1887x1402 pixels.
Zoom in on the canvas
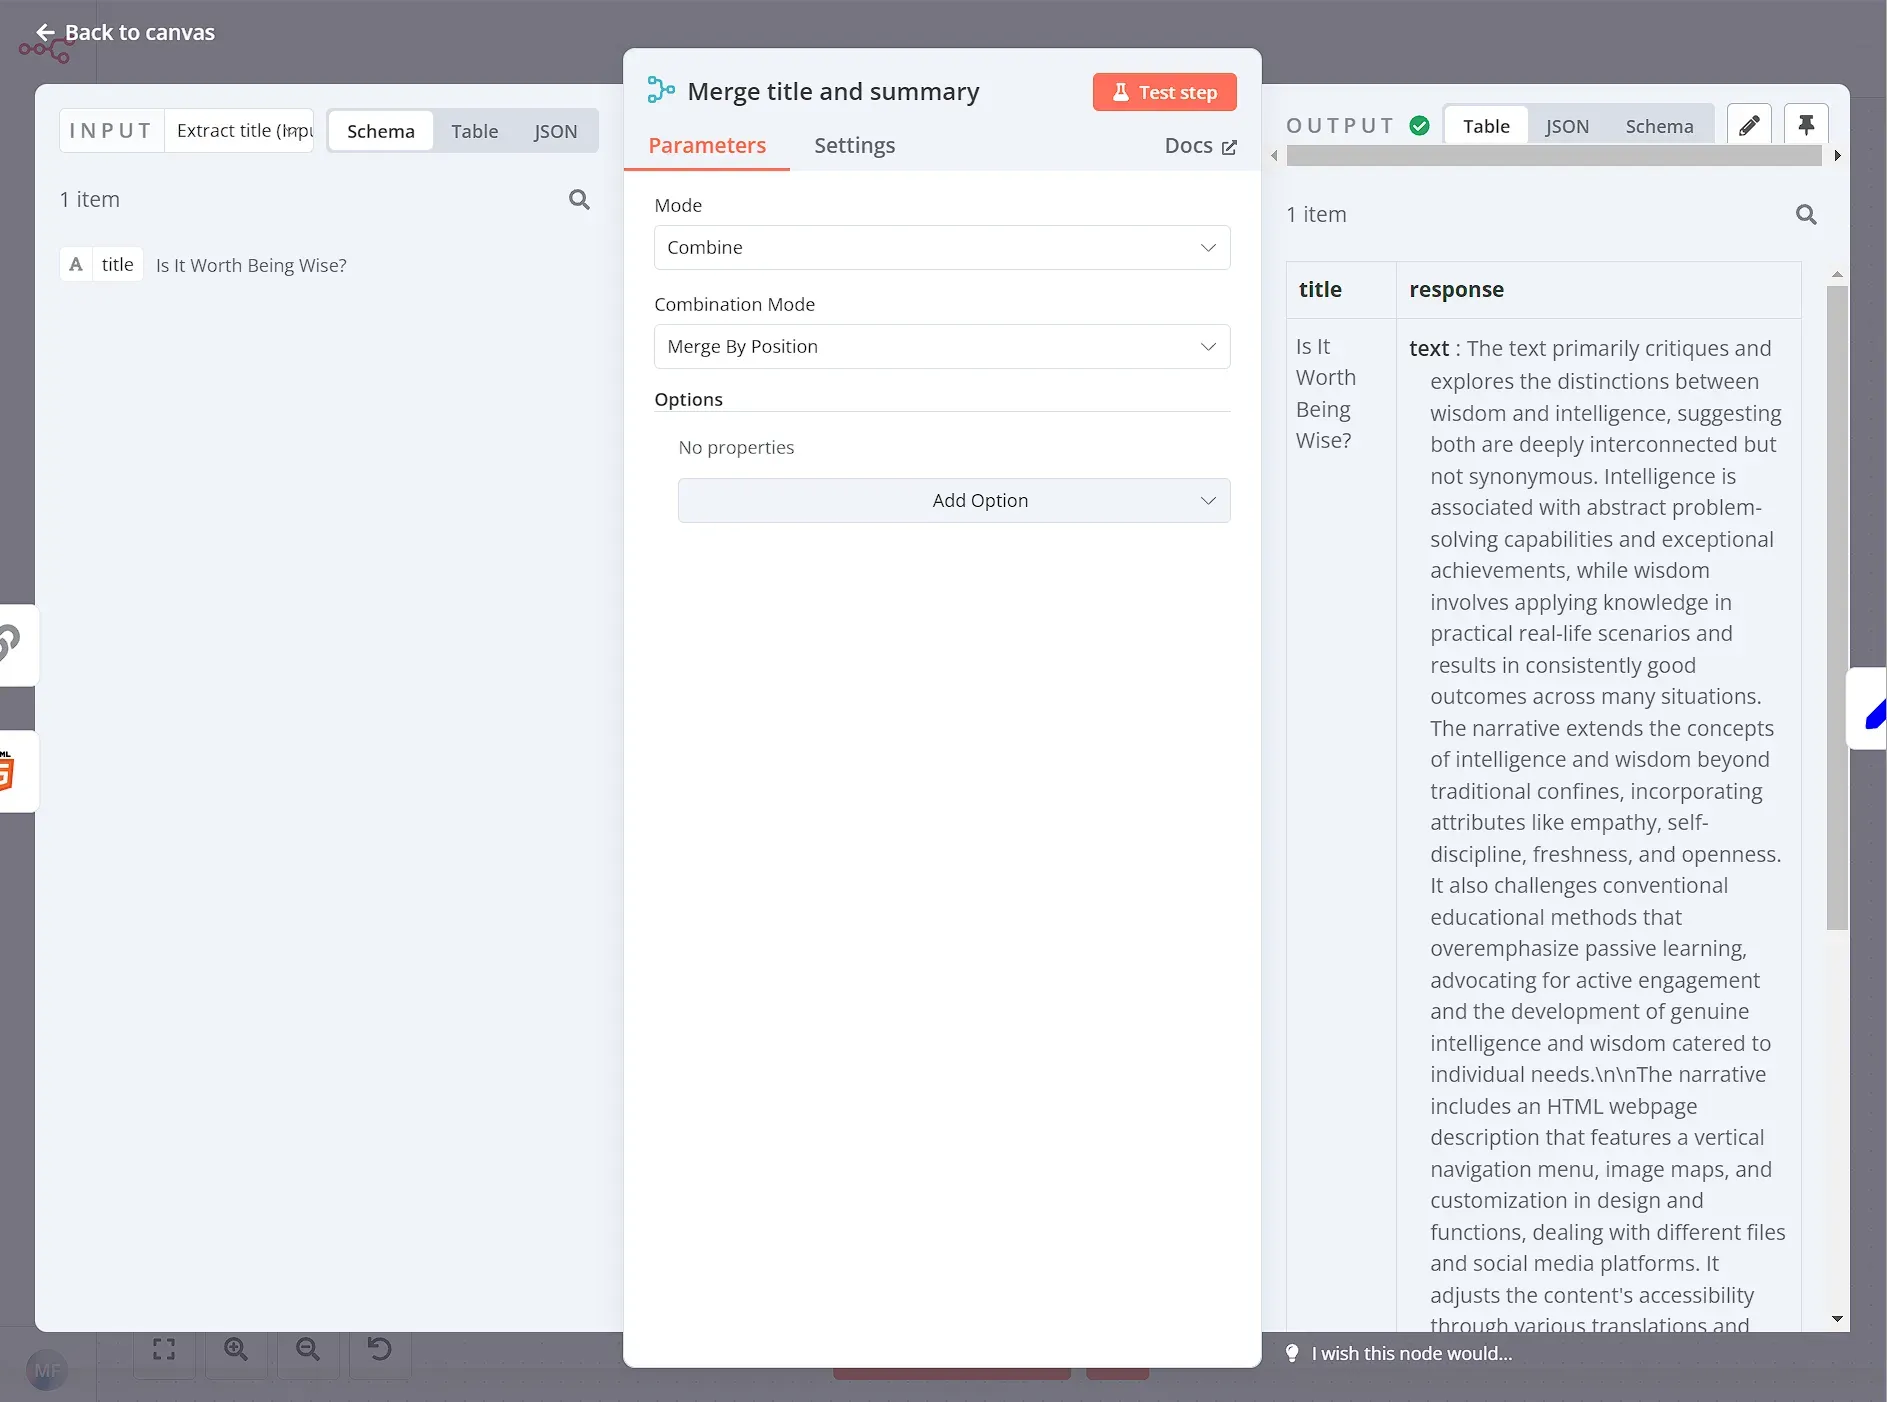click(236, 1349)
